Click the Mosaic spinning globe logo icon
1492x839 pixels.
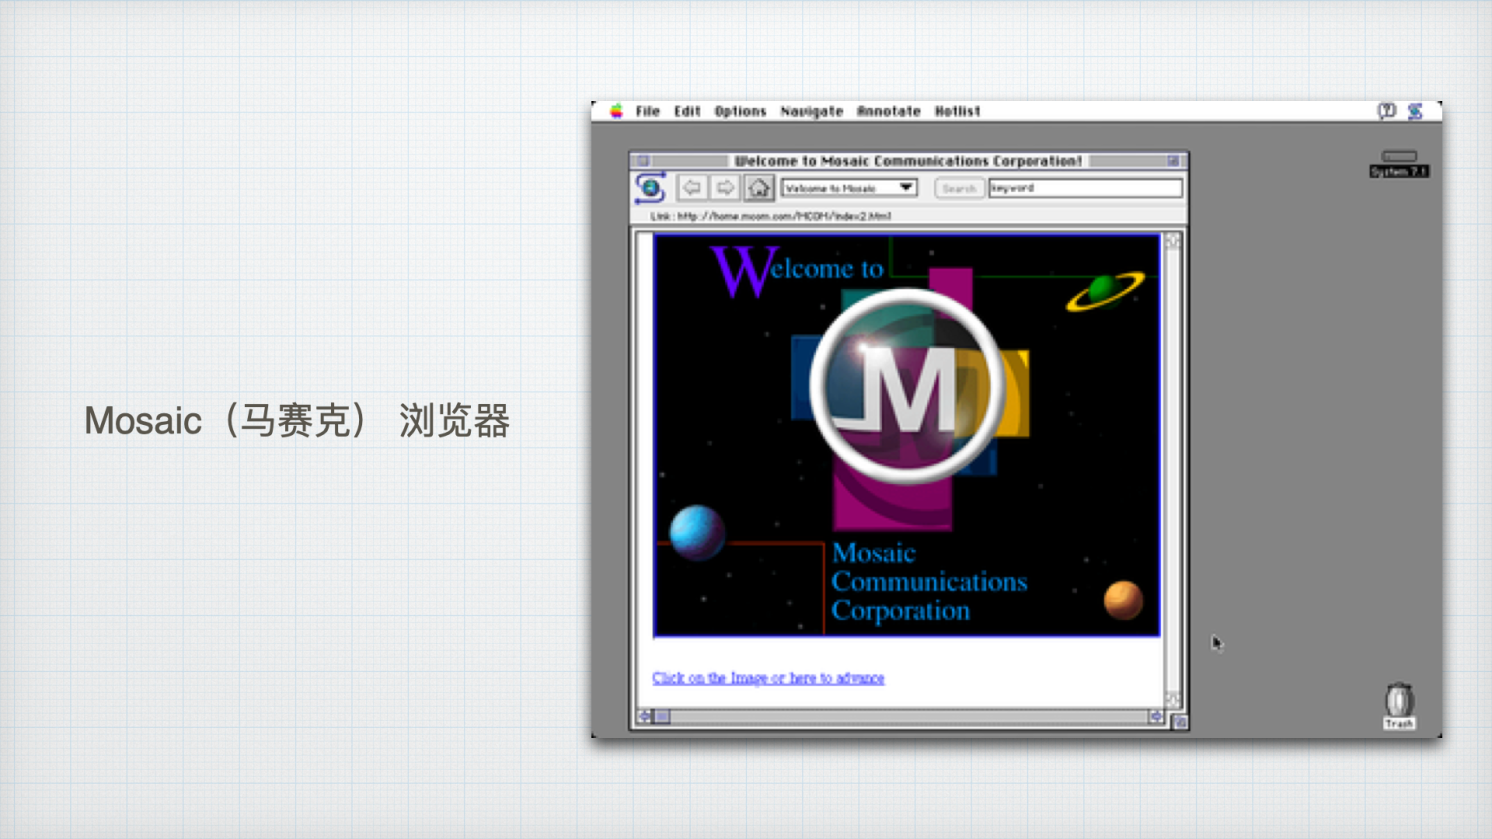[651, 188]
